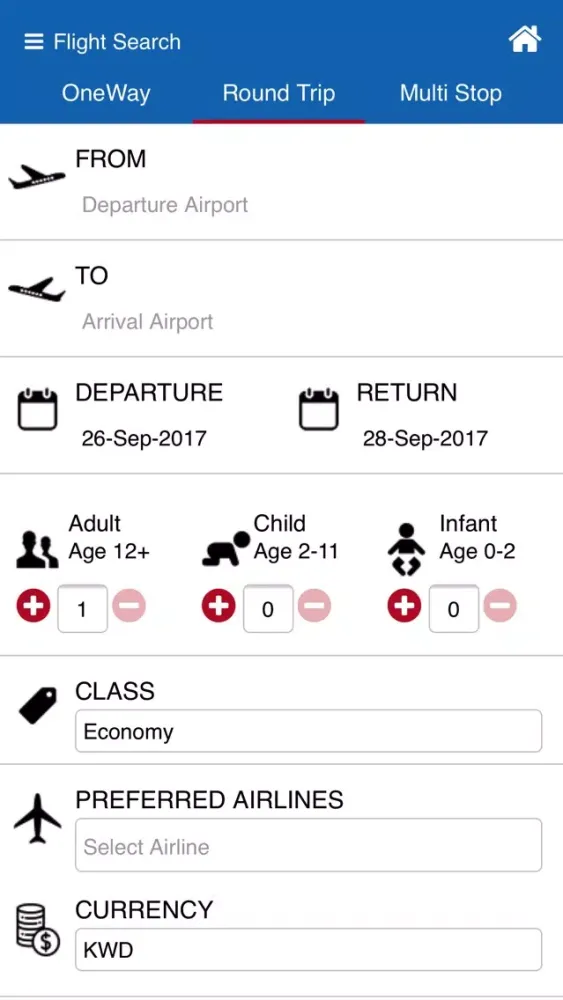Image resolution: width=563 pixels, height=1000 pixels.
Task: Tap the departure calendar icon
Action: (37, 410)
